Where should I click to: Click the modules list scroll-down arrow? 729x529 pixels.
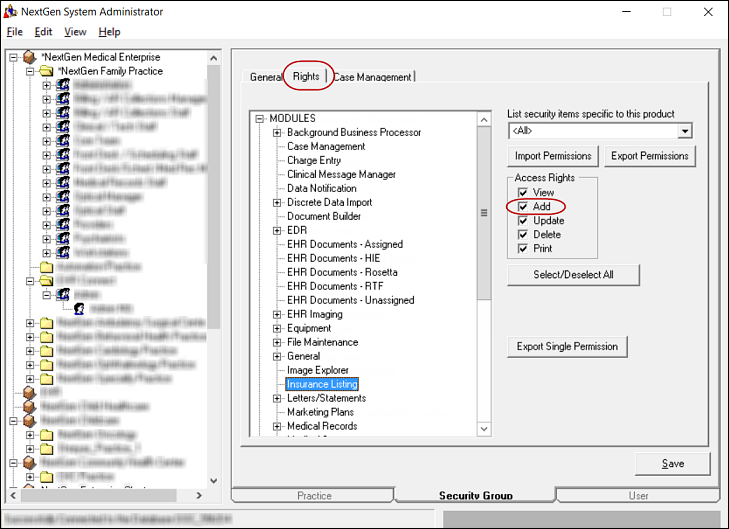pos(484,429)
